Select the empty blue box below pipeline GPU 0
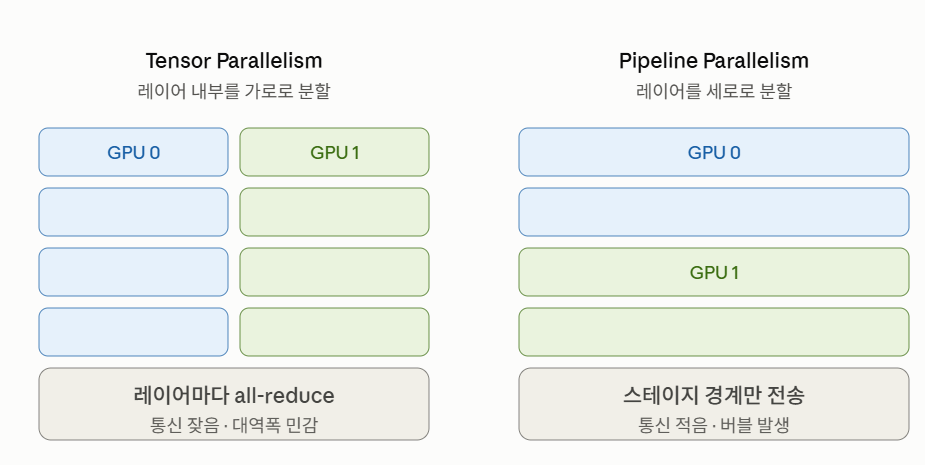Image resolution: width=925 pixels, height=465 pixels. pos(714,212)
